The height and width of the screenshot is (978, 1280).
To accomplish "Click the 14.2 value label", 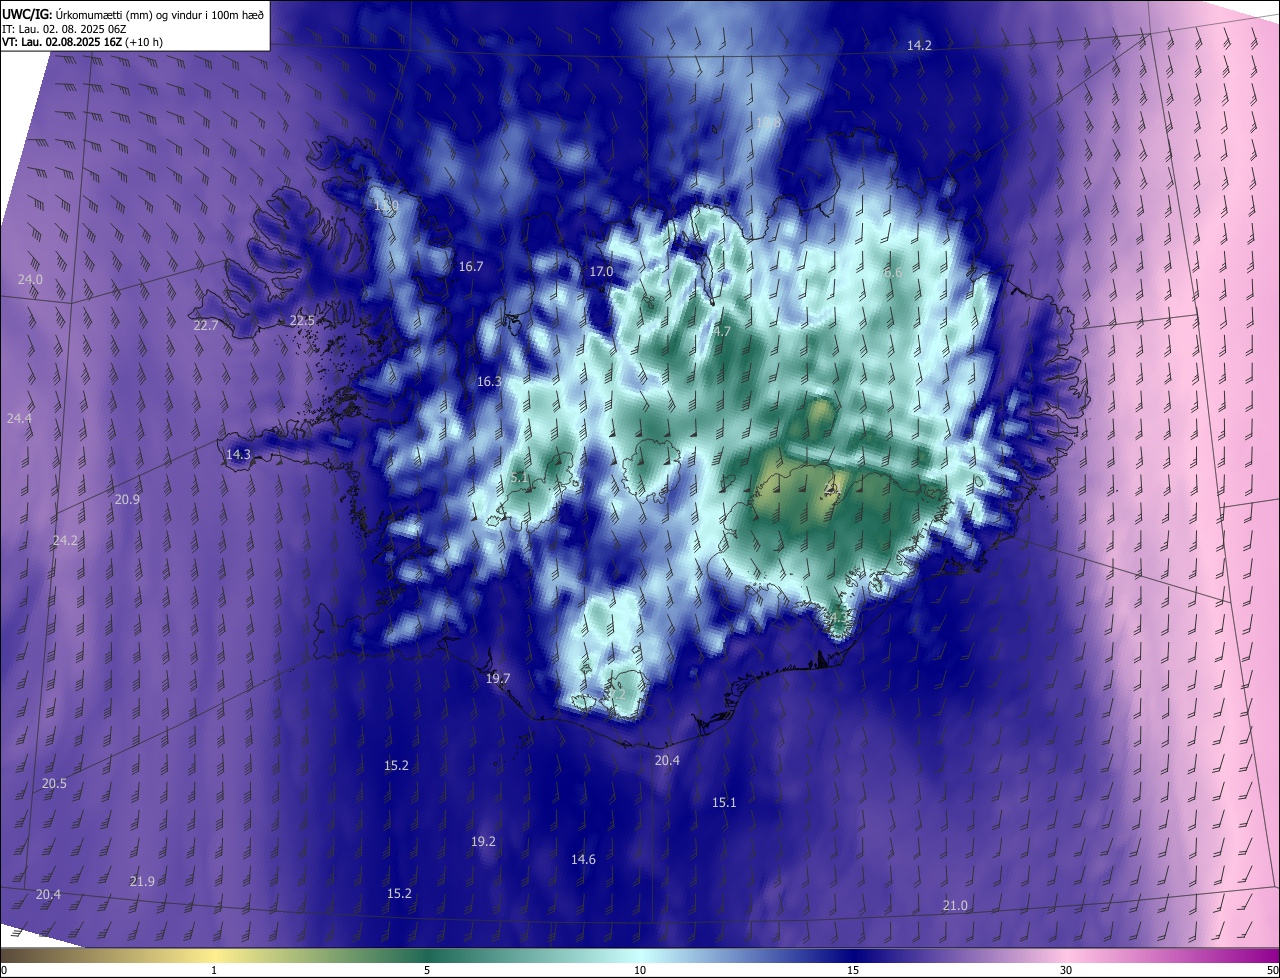I will 919,45.
